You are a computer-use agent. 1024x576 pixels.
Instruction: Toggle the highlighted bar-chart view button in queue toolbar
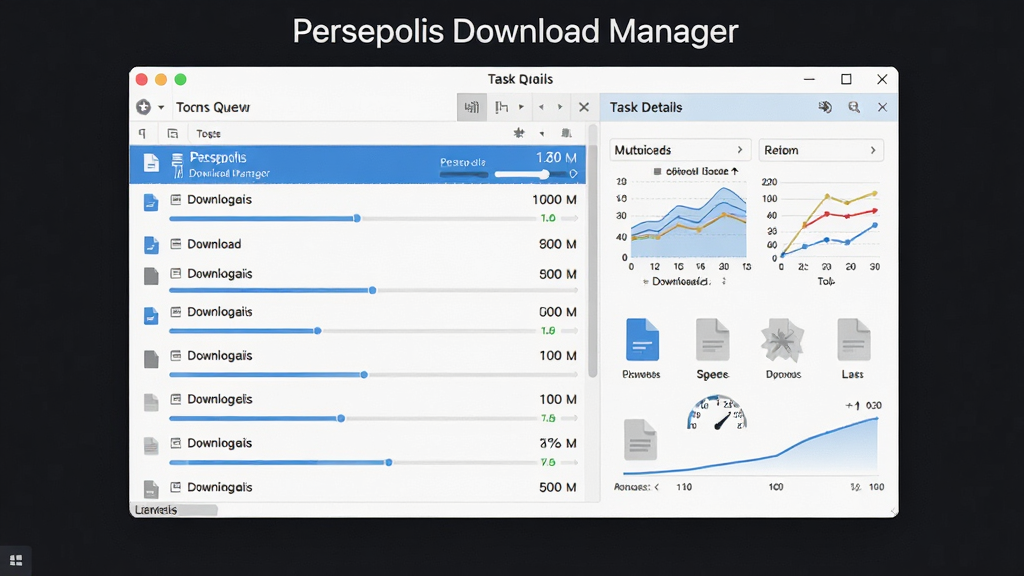472,107
